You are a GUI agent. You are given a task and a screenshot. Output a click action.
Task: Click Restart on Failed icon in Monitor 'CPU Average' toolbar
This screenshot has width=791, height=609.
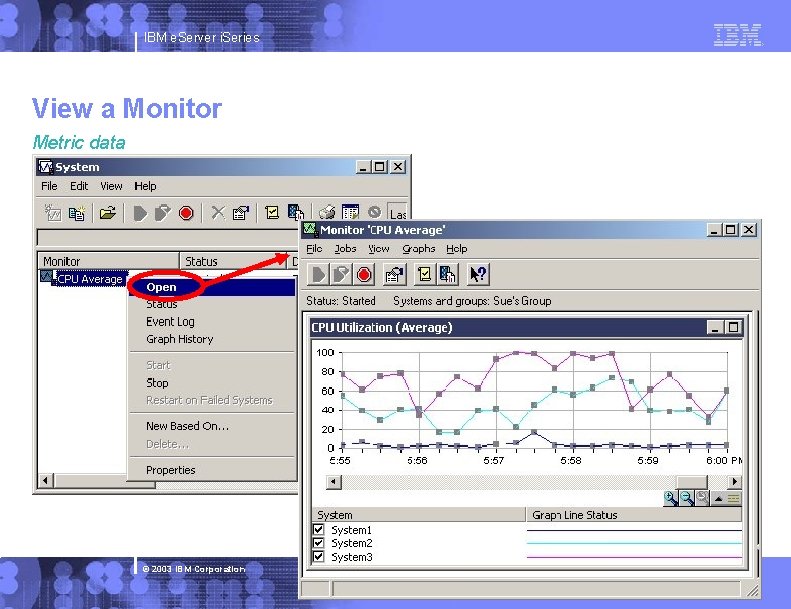(x=341, y=274)
